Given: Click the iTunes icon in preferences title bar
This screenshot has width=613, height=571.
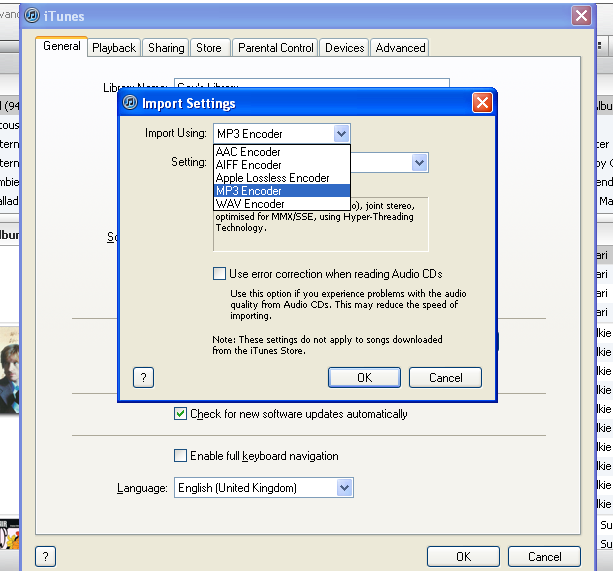Looking at the screenshot, I should (x=32, y=16).
